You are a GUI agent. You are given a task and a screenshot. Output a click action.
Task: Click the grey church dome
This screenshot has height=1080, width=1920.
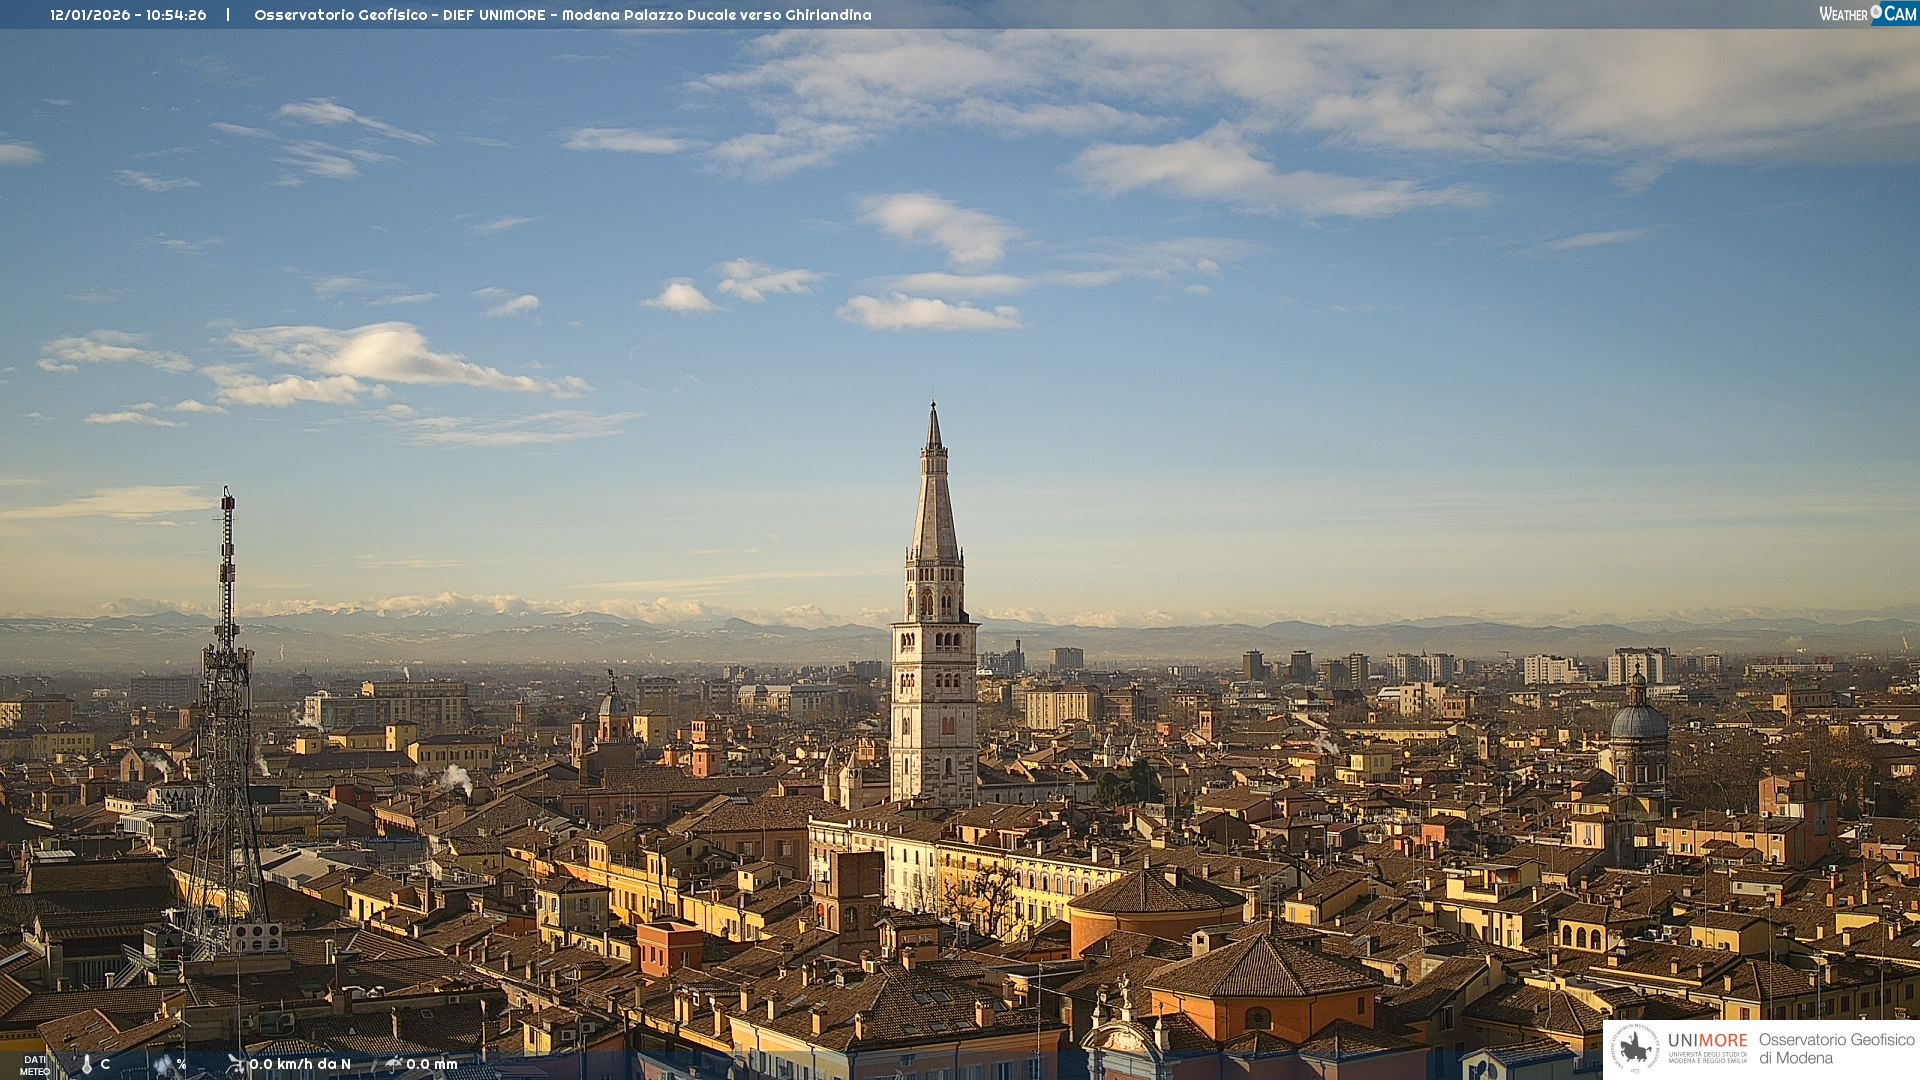(1638, 722)
